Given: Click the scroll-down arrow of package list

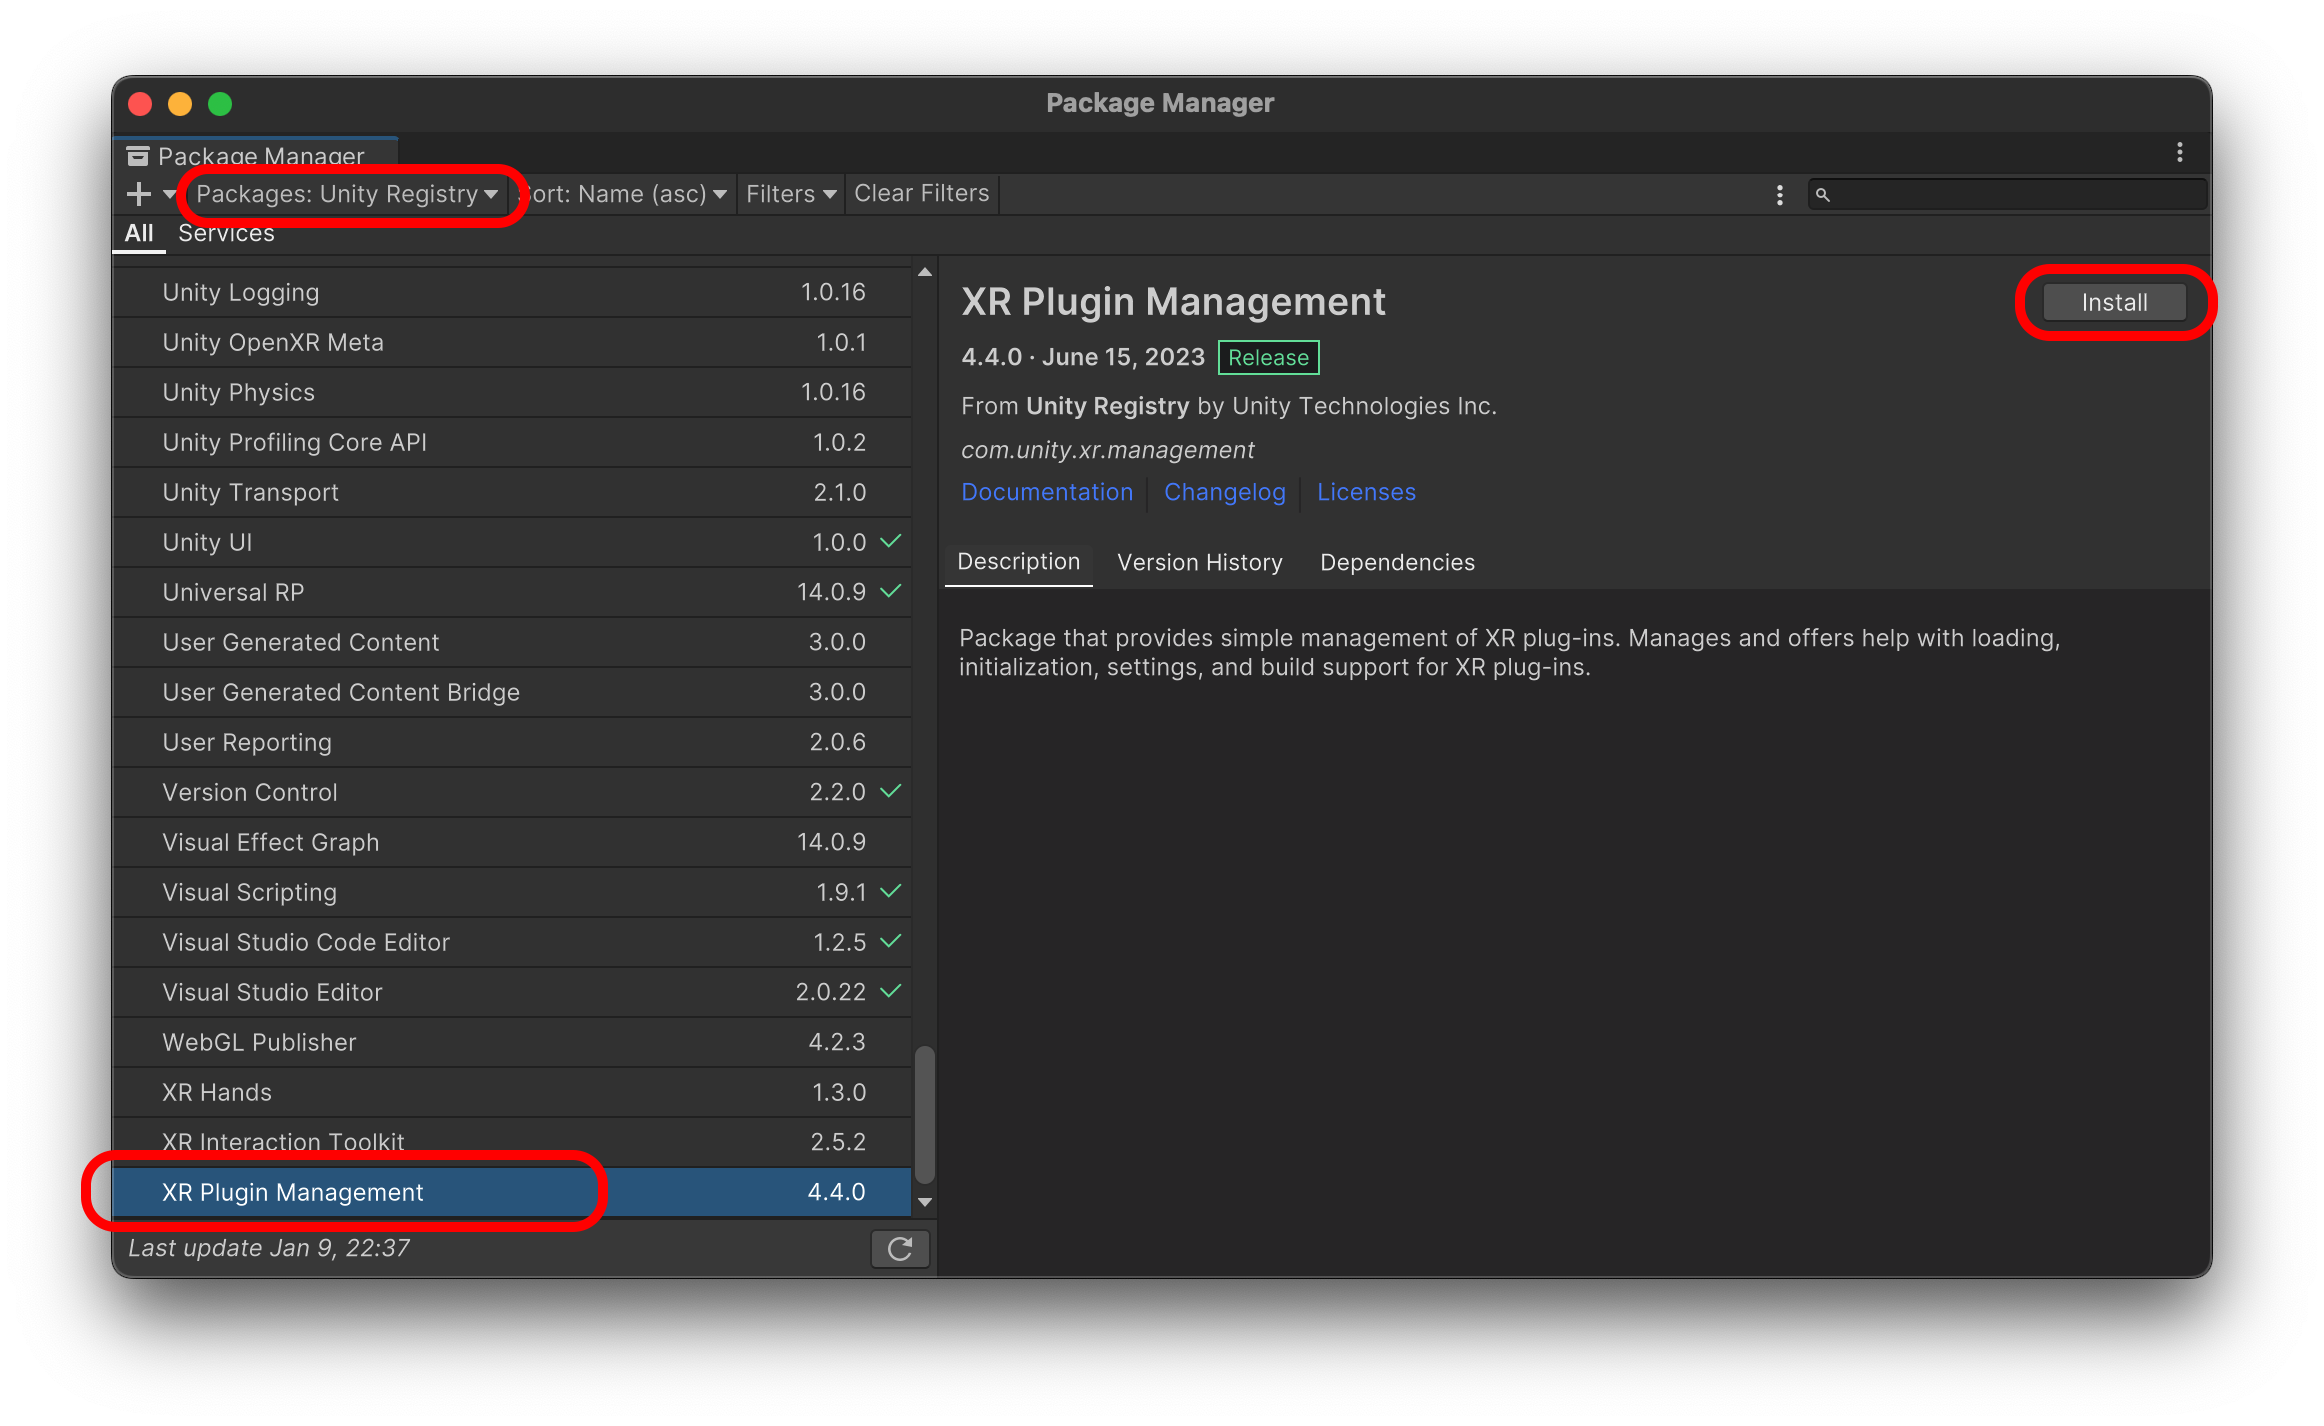Looking at the screenshot, I should click(x=925, y=1202).
